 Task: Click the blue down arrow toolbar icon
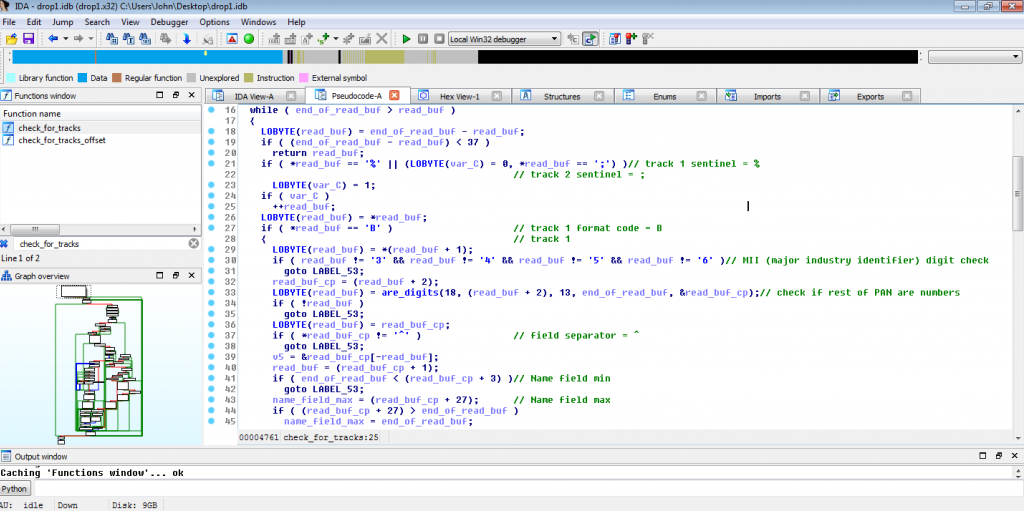pyautogui.click(x=186, y=39)
